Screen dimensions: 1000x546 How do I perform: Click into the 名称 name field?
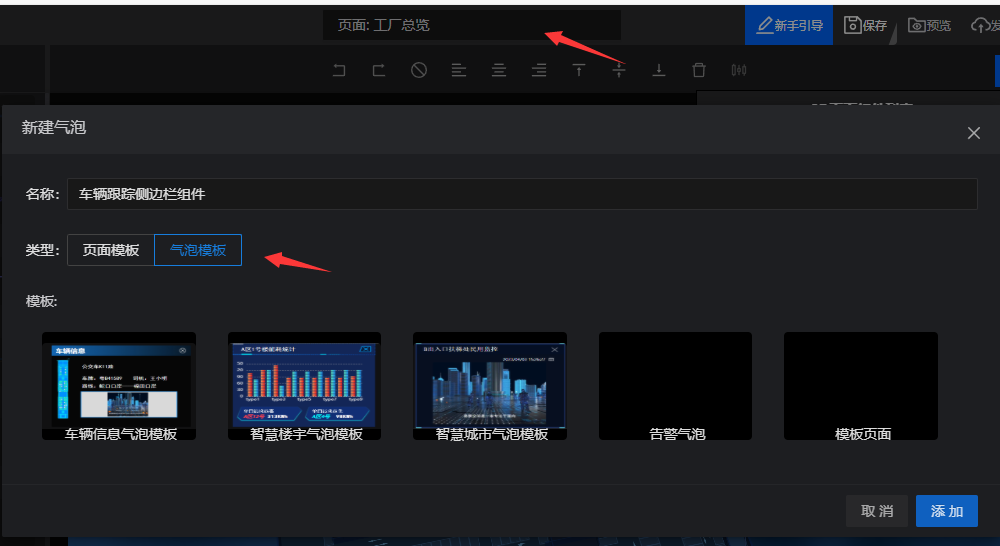(x=522, y=194)
